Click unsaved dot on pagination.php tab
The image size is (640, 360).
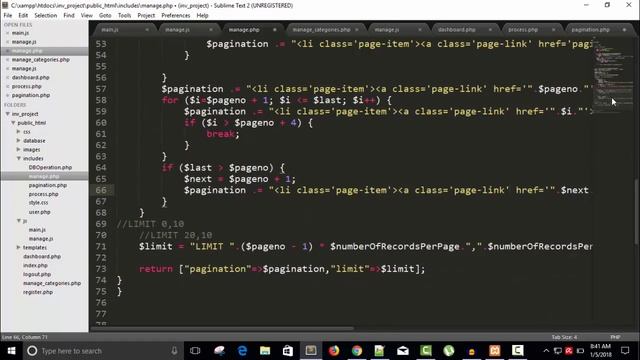[x=624, y=30]
